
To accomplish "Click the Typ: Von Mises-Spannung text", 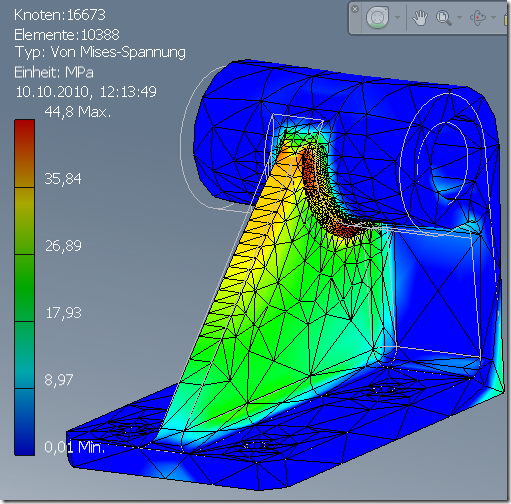I will (100, 52).
